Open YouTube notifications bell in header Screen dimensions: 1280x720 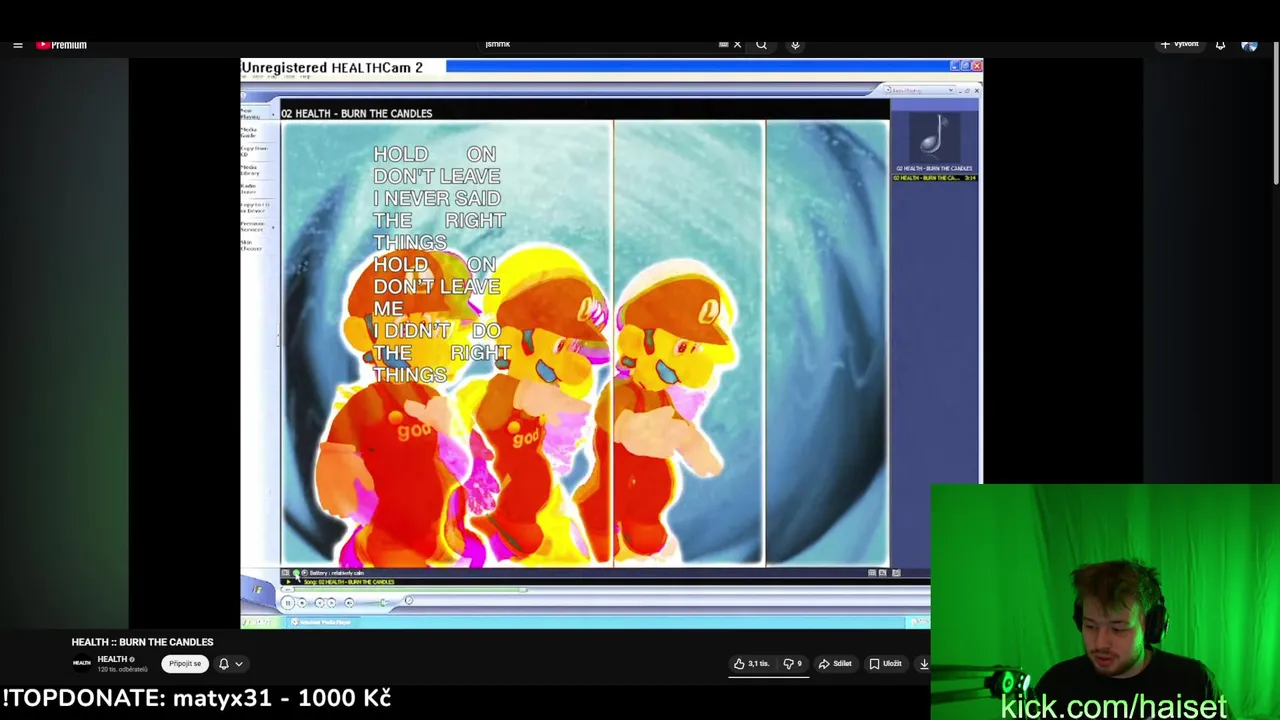(x=1220, y=45)
